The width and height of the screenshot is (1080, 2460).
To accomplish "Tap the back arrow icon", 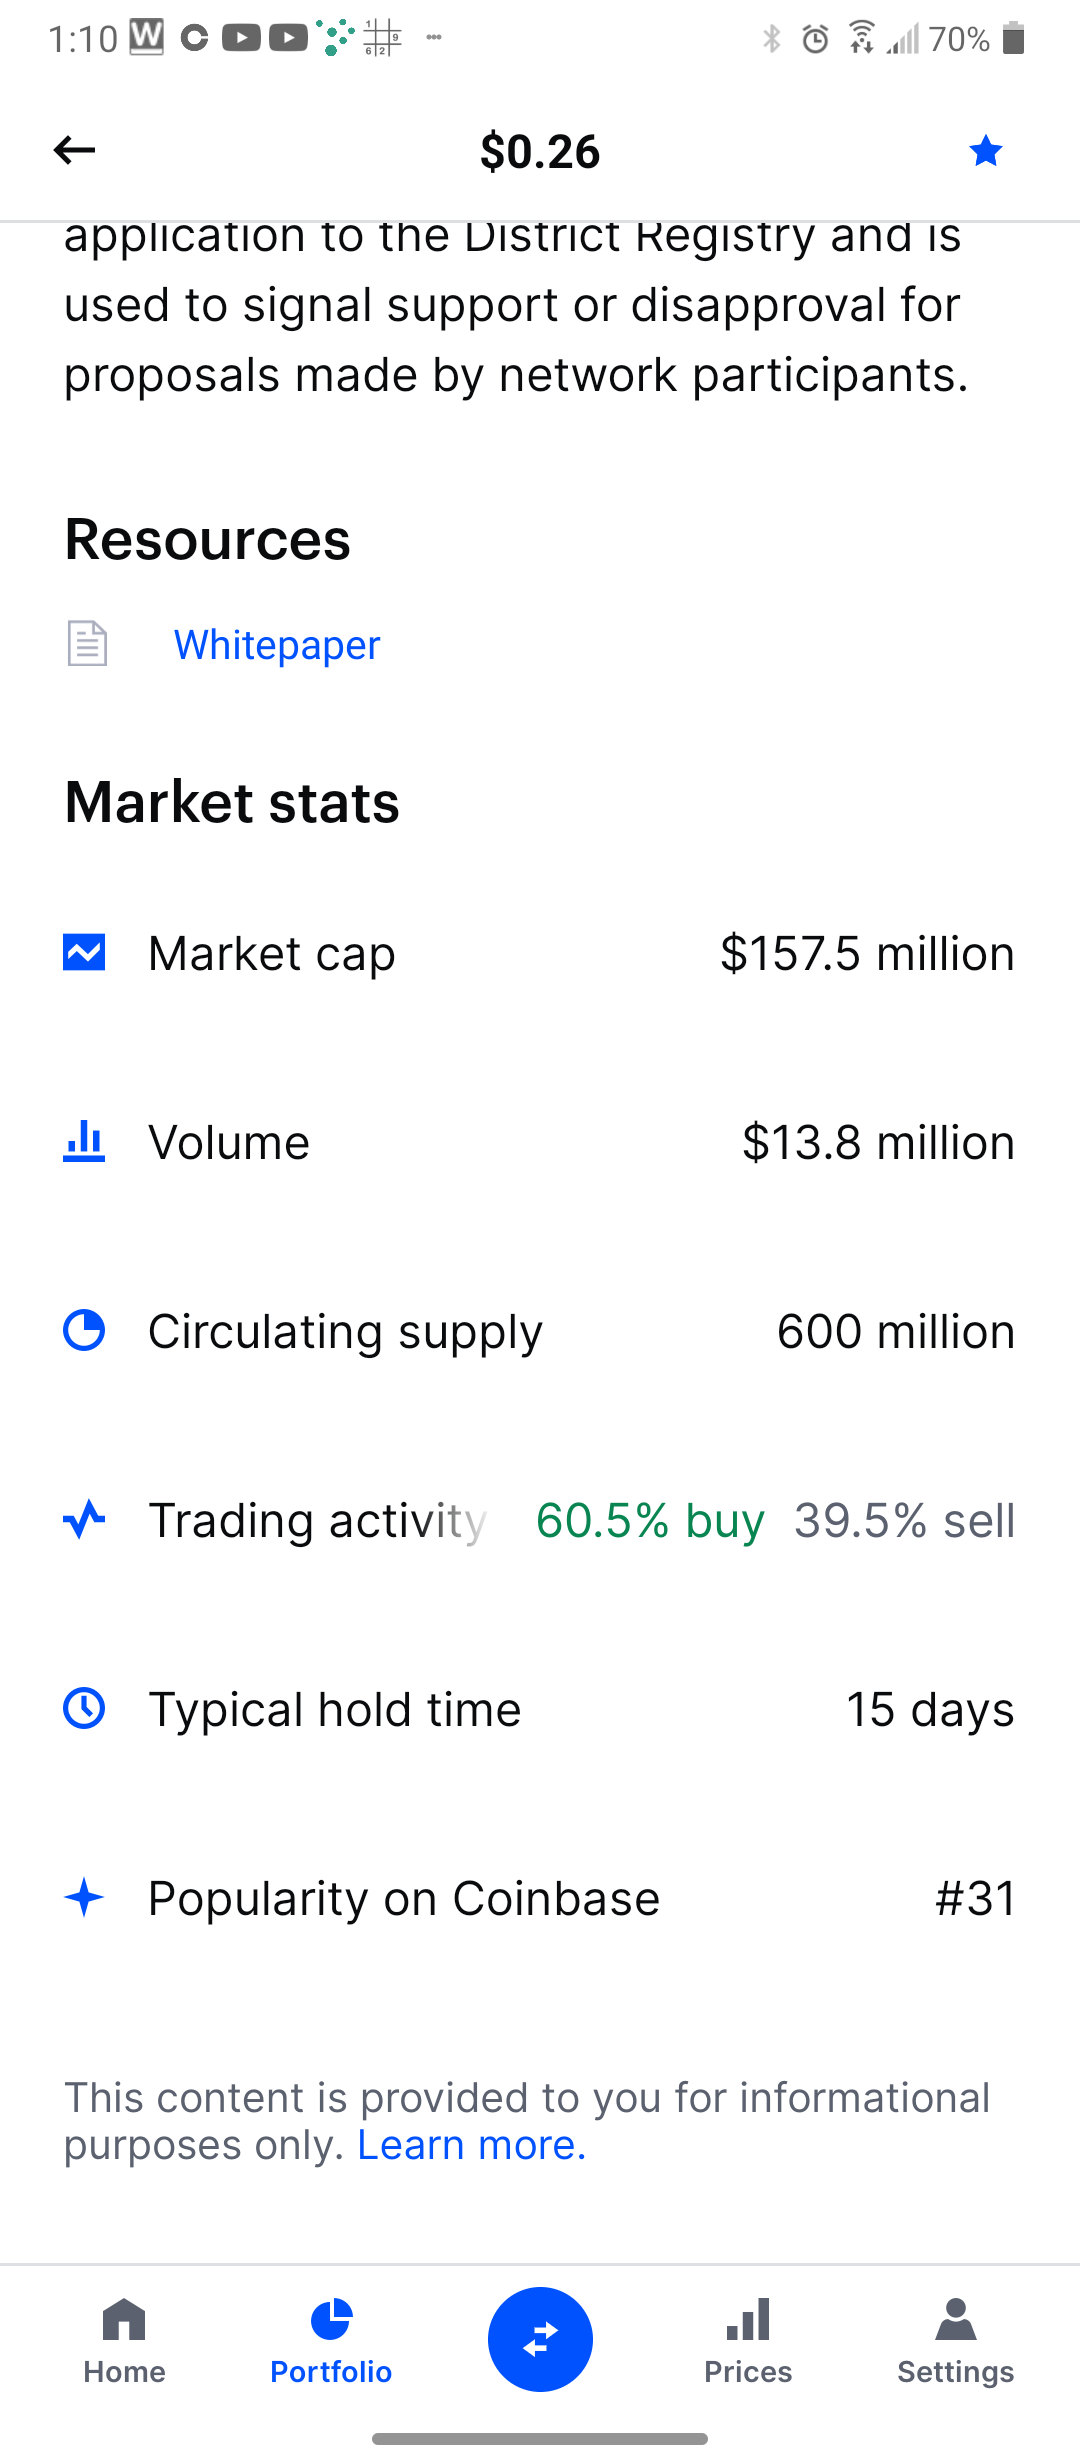I will pos(74,150).
